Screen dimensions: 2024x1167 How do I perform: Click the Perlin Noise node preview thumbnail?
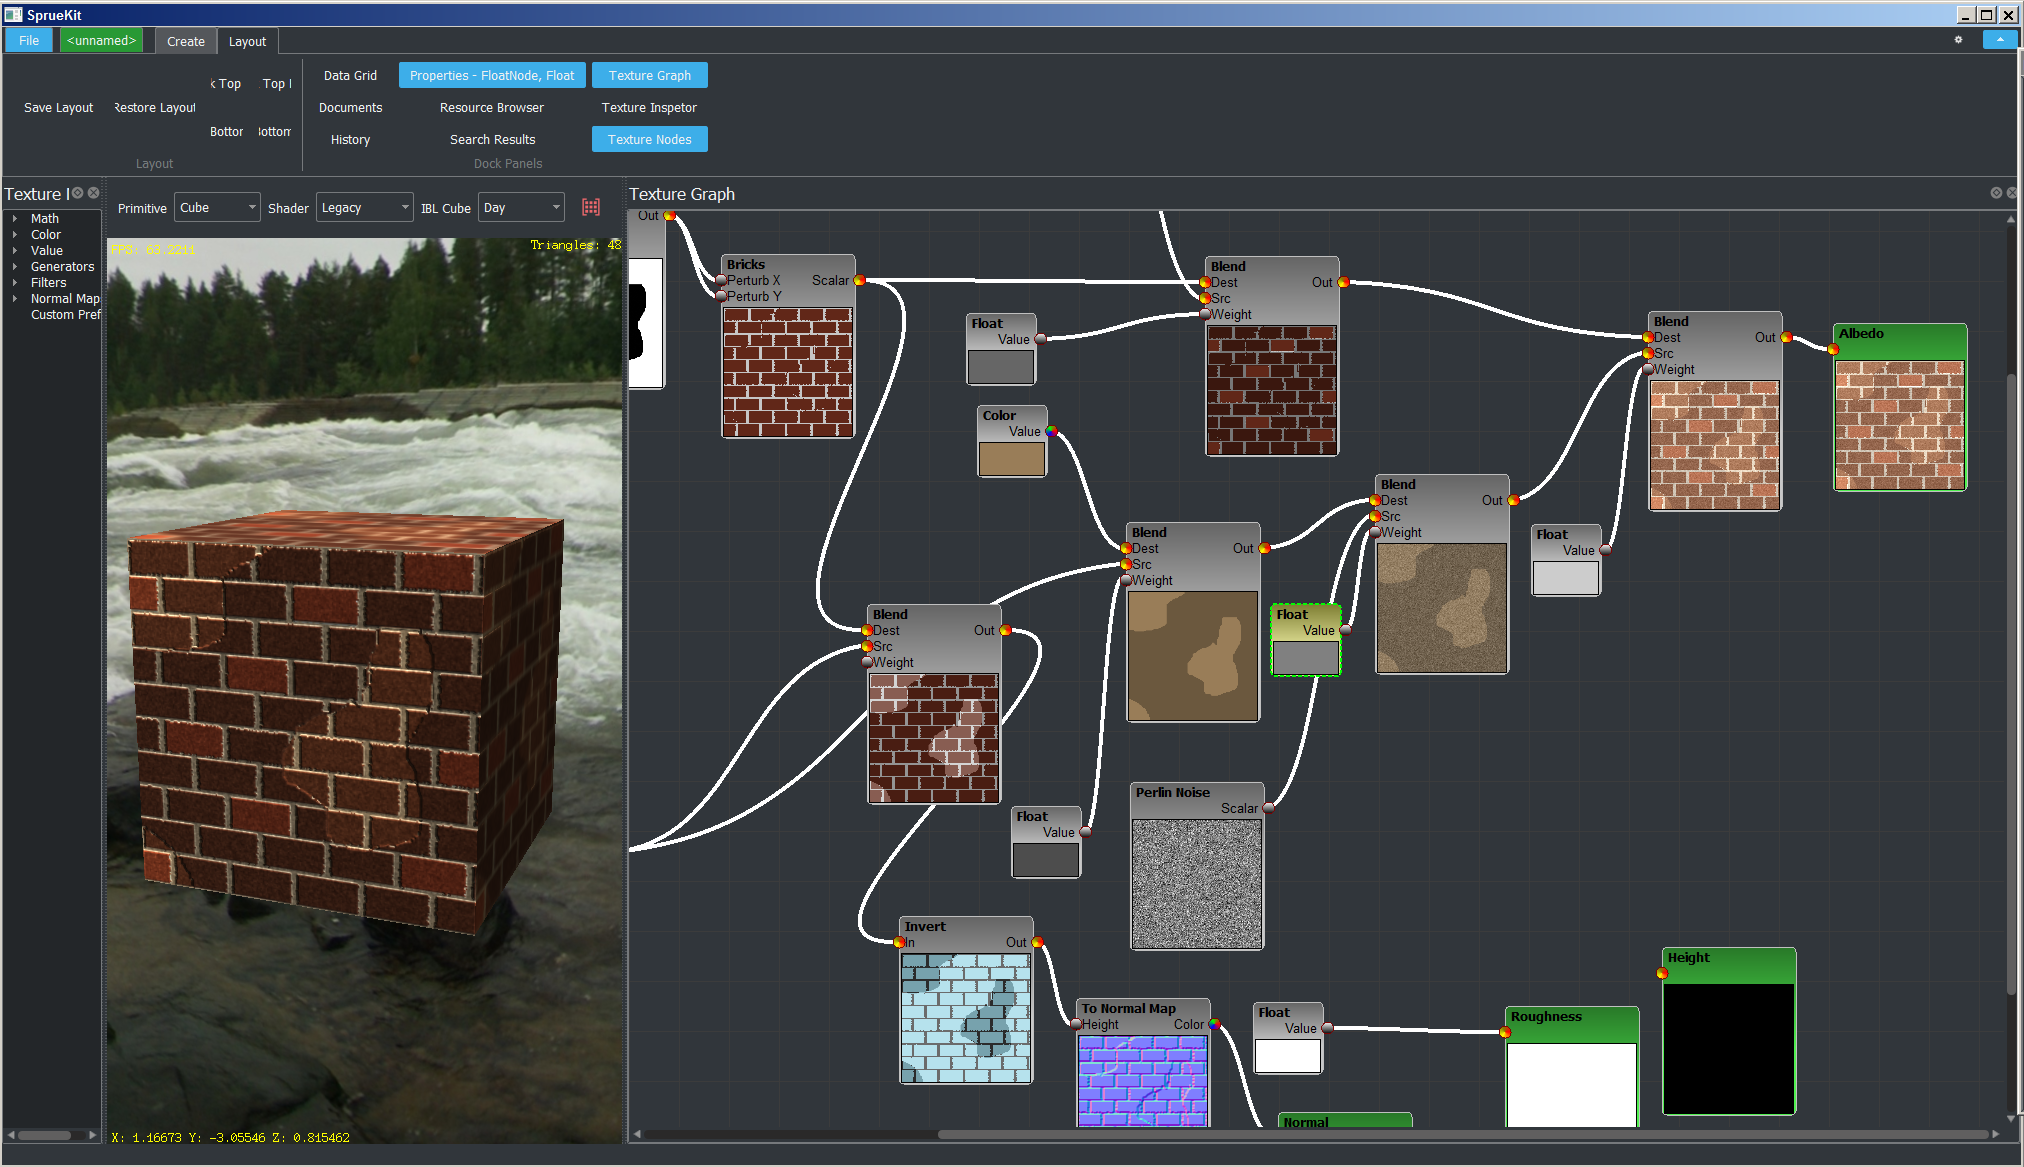pos(1196,883)
